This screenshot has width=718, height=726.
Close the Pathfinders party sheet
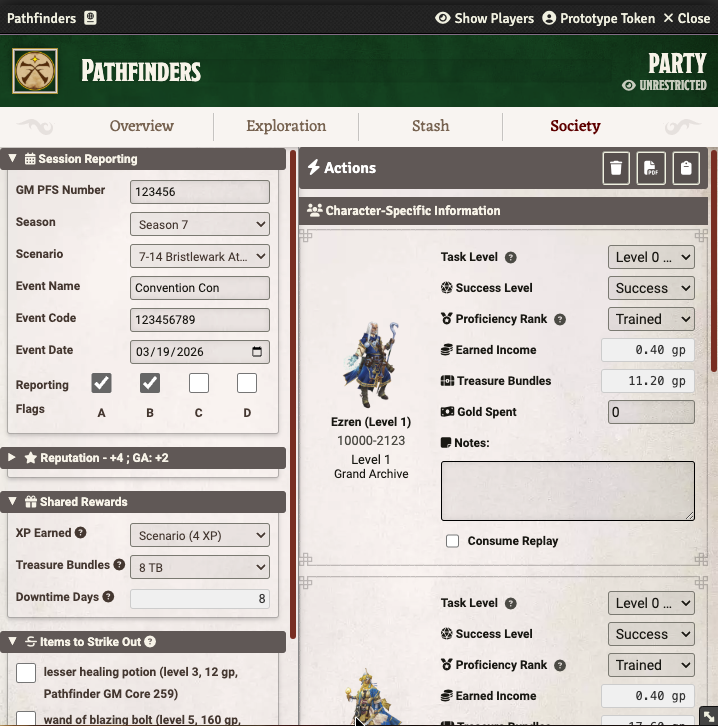687,18
